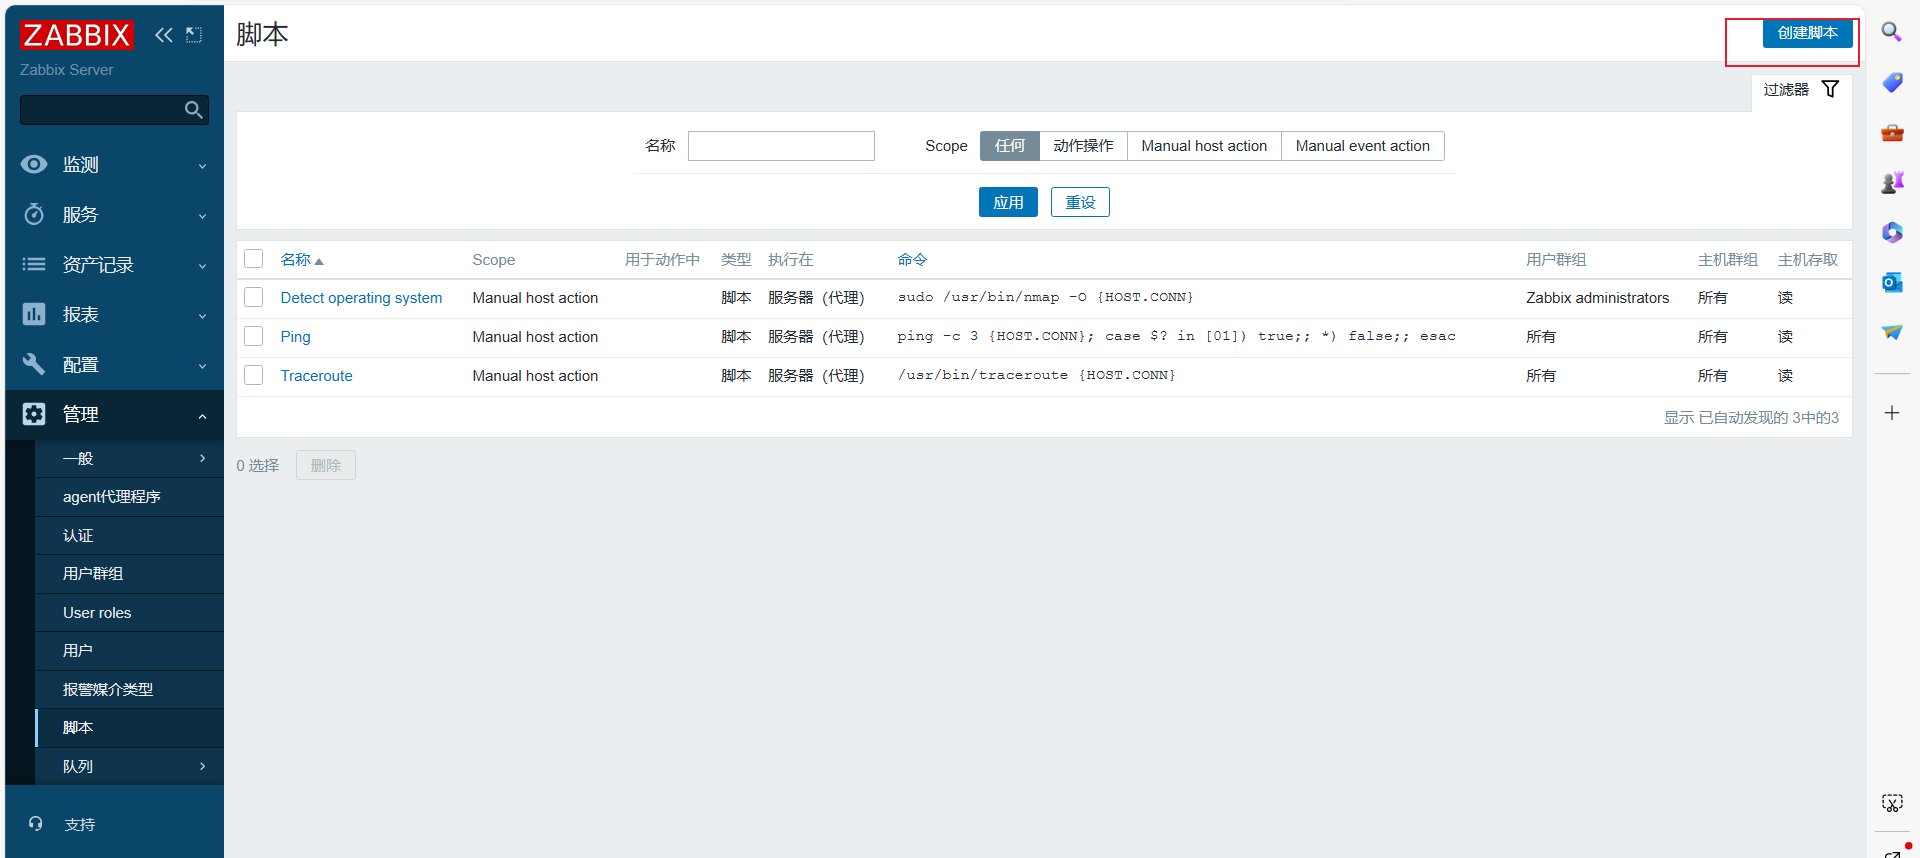Open the Microsoft 365 icon in sidebar
Viewport: 1920px width, 858px height.
pyautogui.click(x=1892, y=232)
